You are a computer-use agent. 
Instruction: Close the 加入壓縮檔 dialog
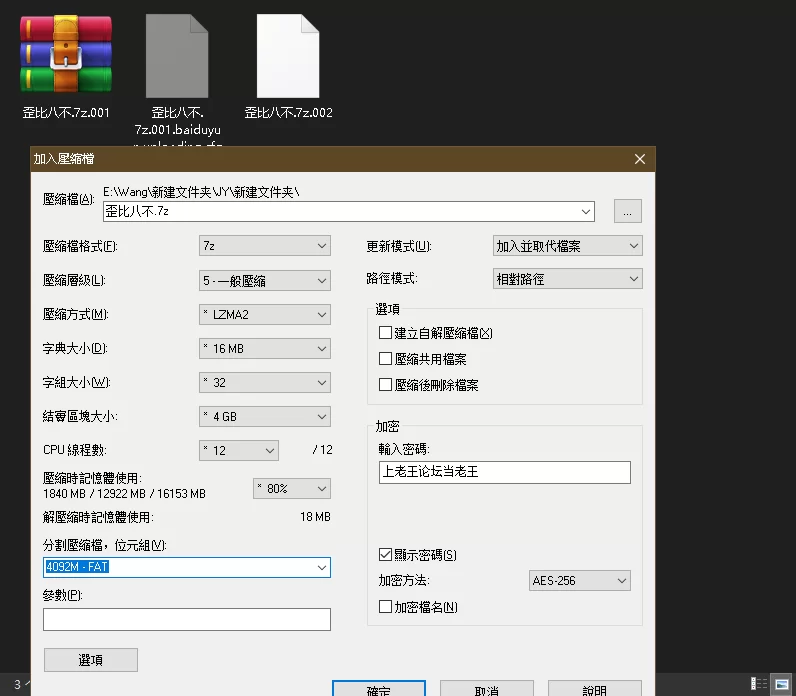click(640, 159)
